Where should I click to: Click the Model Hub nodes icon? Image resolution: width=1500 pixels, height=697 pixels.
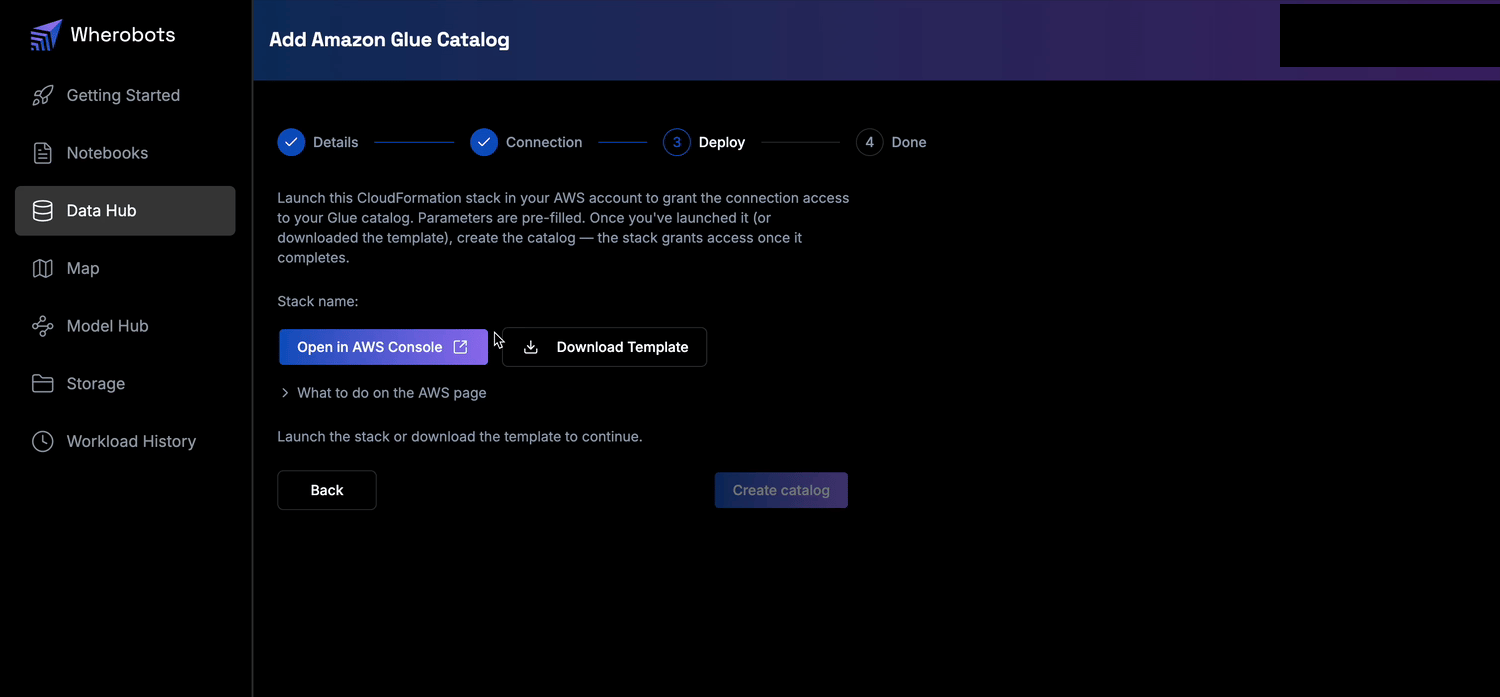pyautogui.click(x=42, y=326)
